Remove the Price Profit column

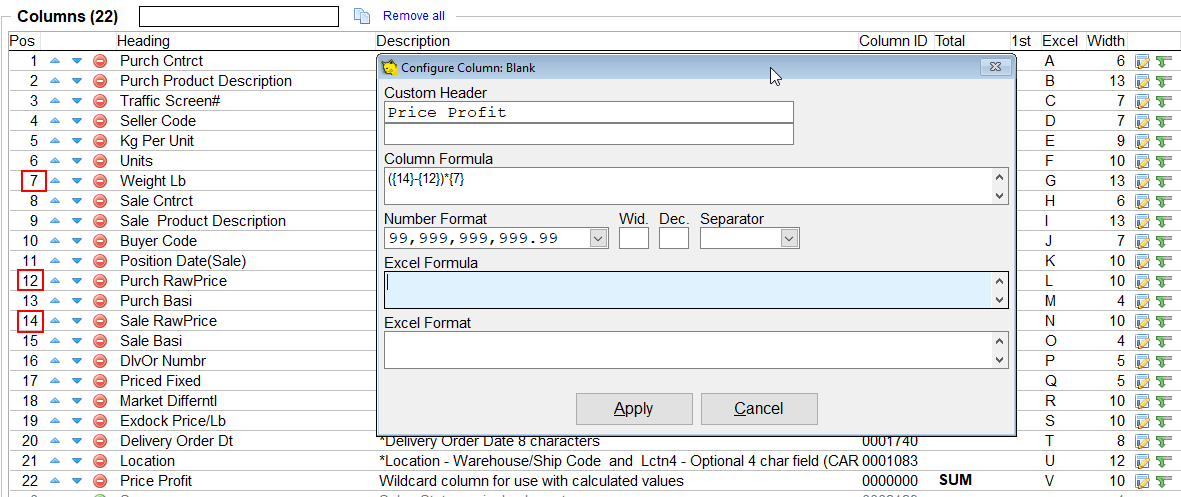tap(99, 480)
